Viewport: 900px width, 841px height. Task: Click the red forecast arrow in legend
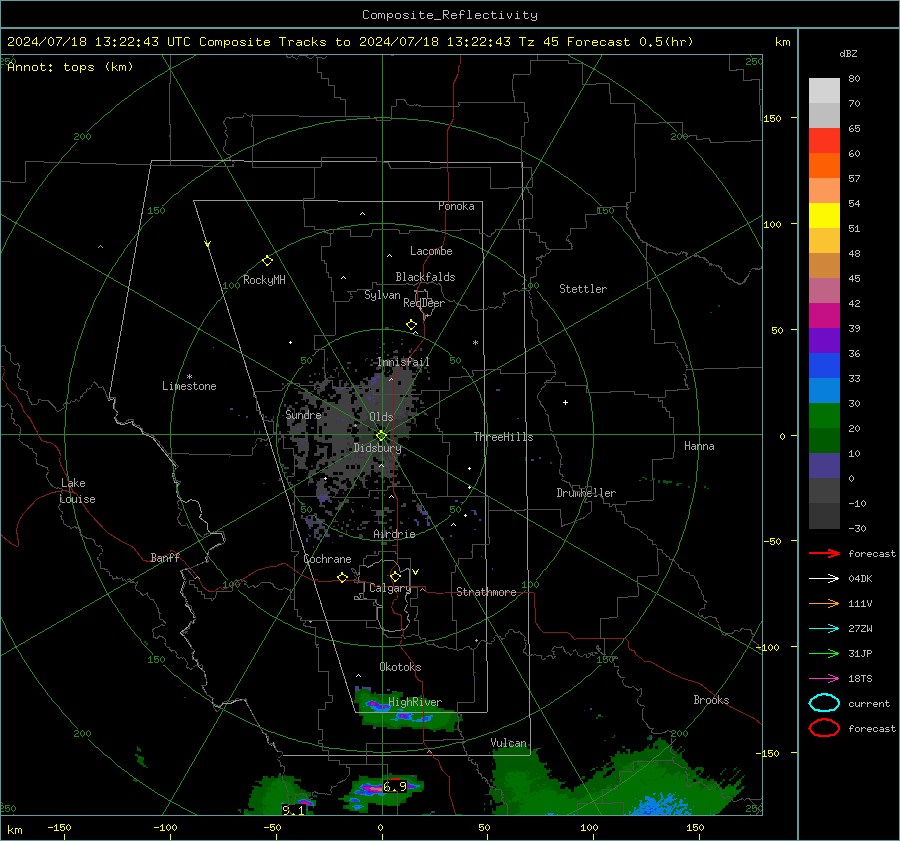coord(824,553)
